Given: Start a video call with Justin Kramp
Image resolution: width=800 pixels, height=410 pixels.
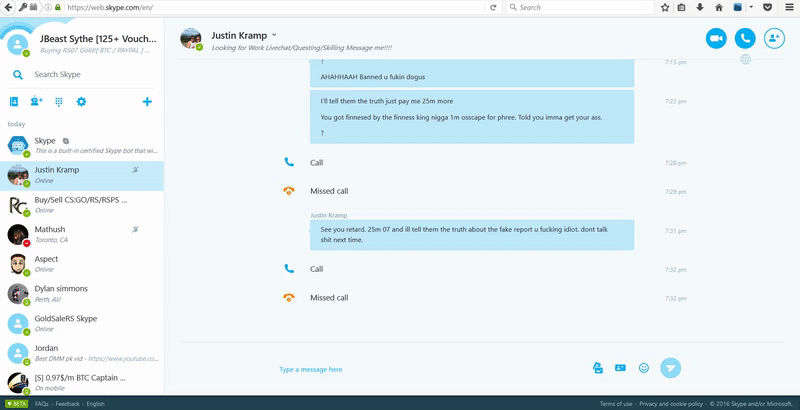Looking at the screenshot, I should [716, 38].
